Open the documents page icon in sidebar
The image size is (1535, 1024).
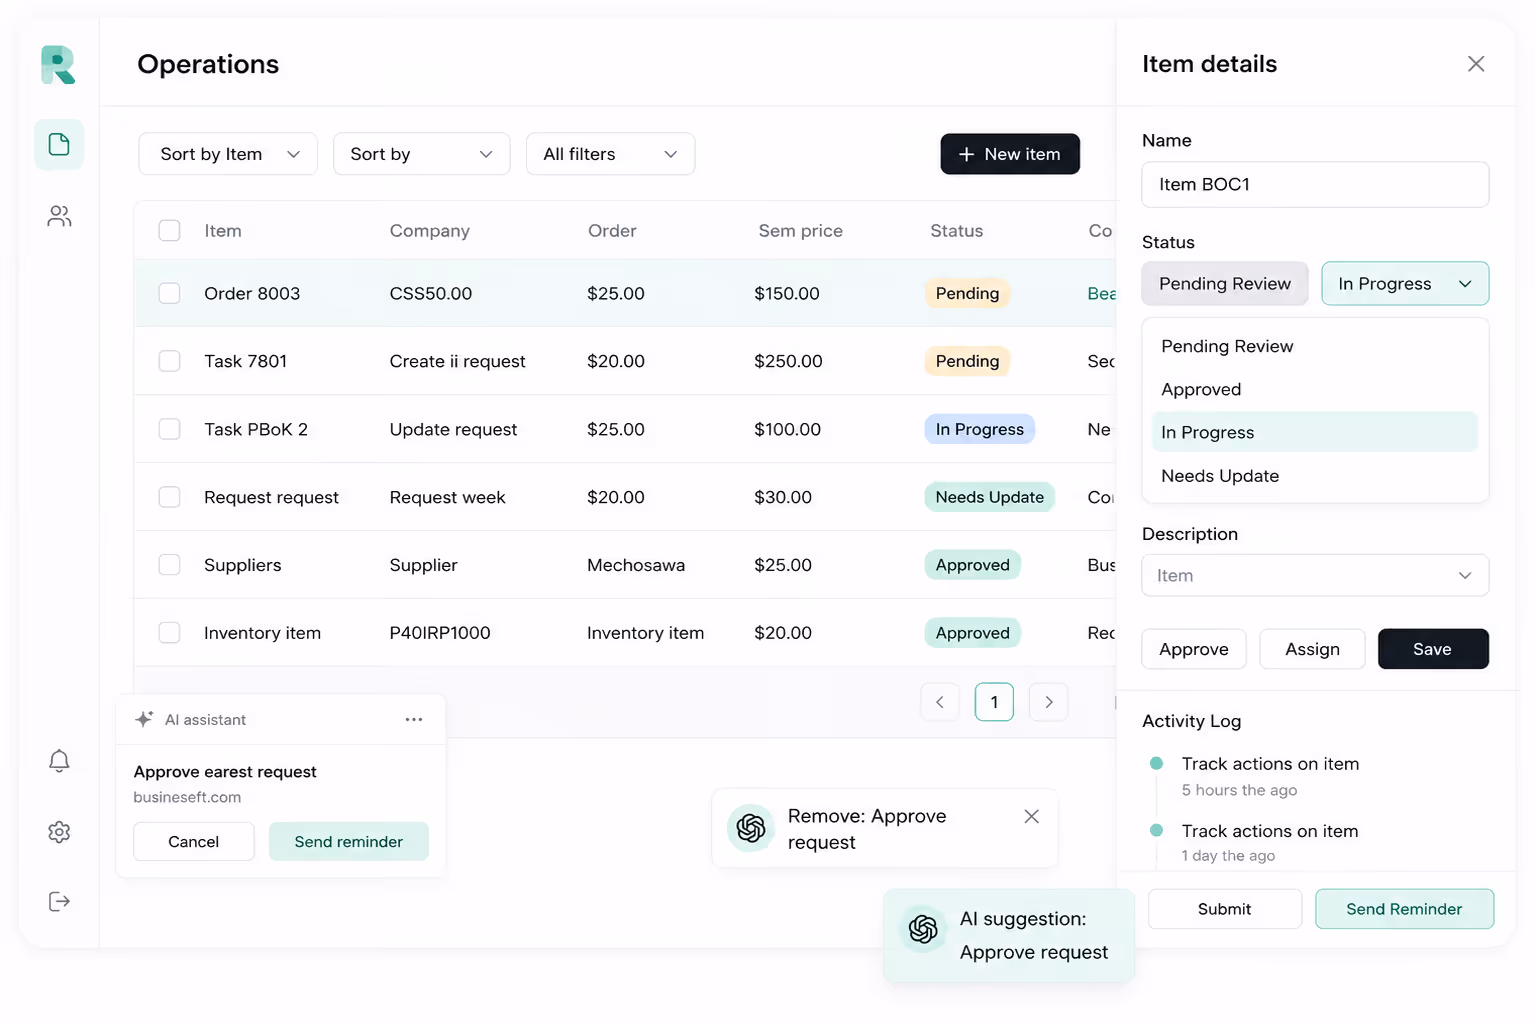(59, 144)
